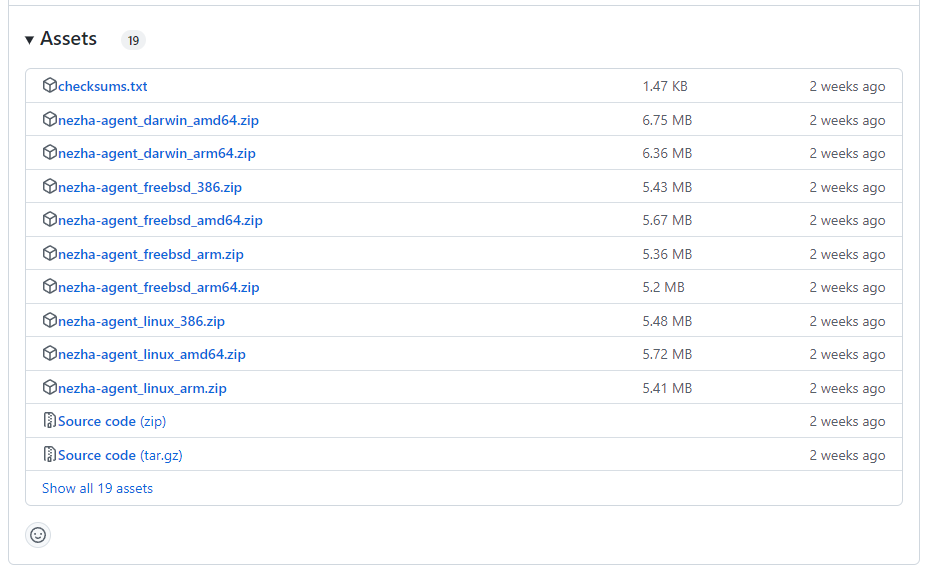Click the 5.72 MB size value
This screenshot has width=926, height=576.
(667, 354)
